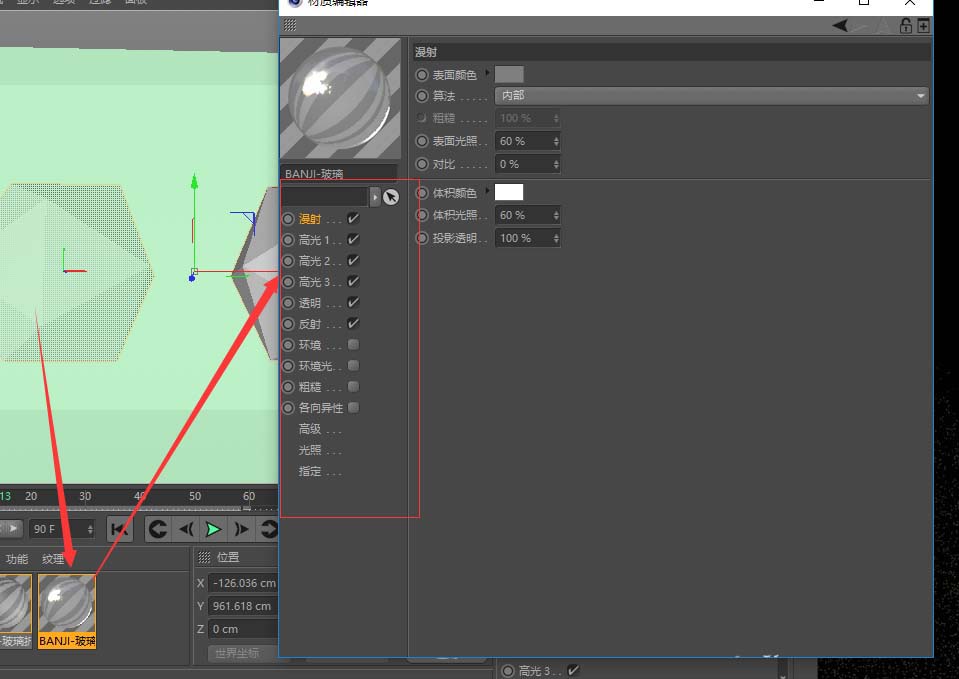Click the 世界坐标 button below the position fields
The height and width of the screenshot is (679, 959).
tap(239, 653)
